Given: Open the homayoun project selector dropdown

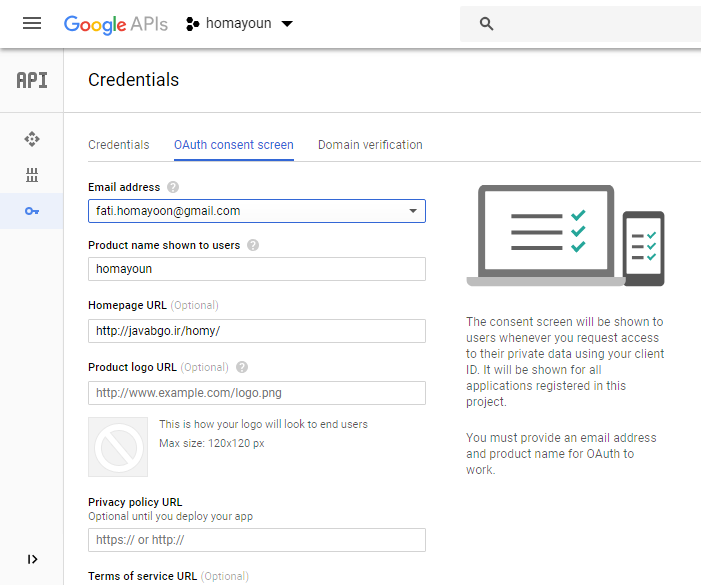Looking at the screenshot, I should coord(240,23).
